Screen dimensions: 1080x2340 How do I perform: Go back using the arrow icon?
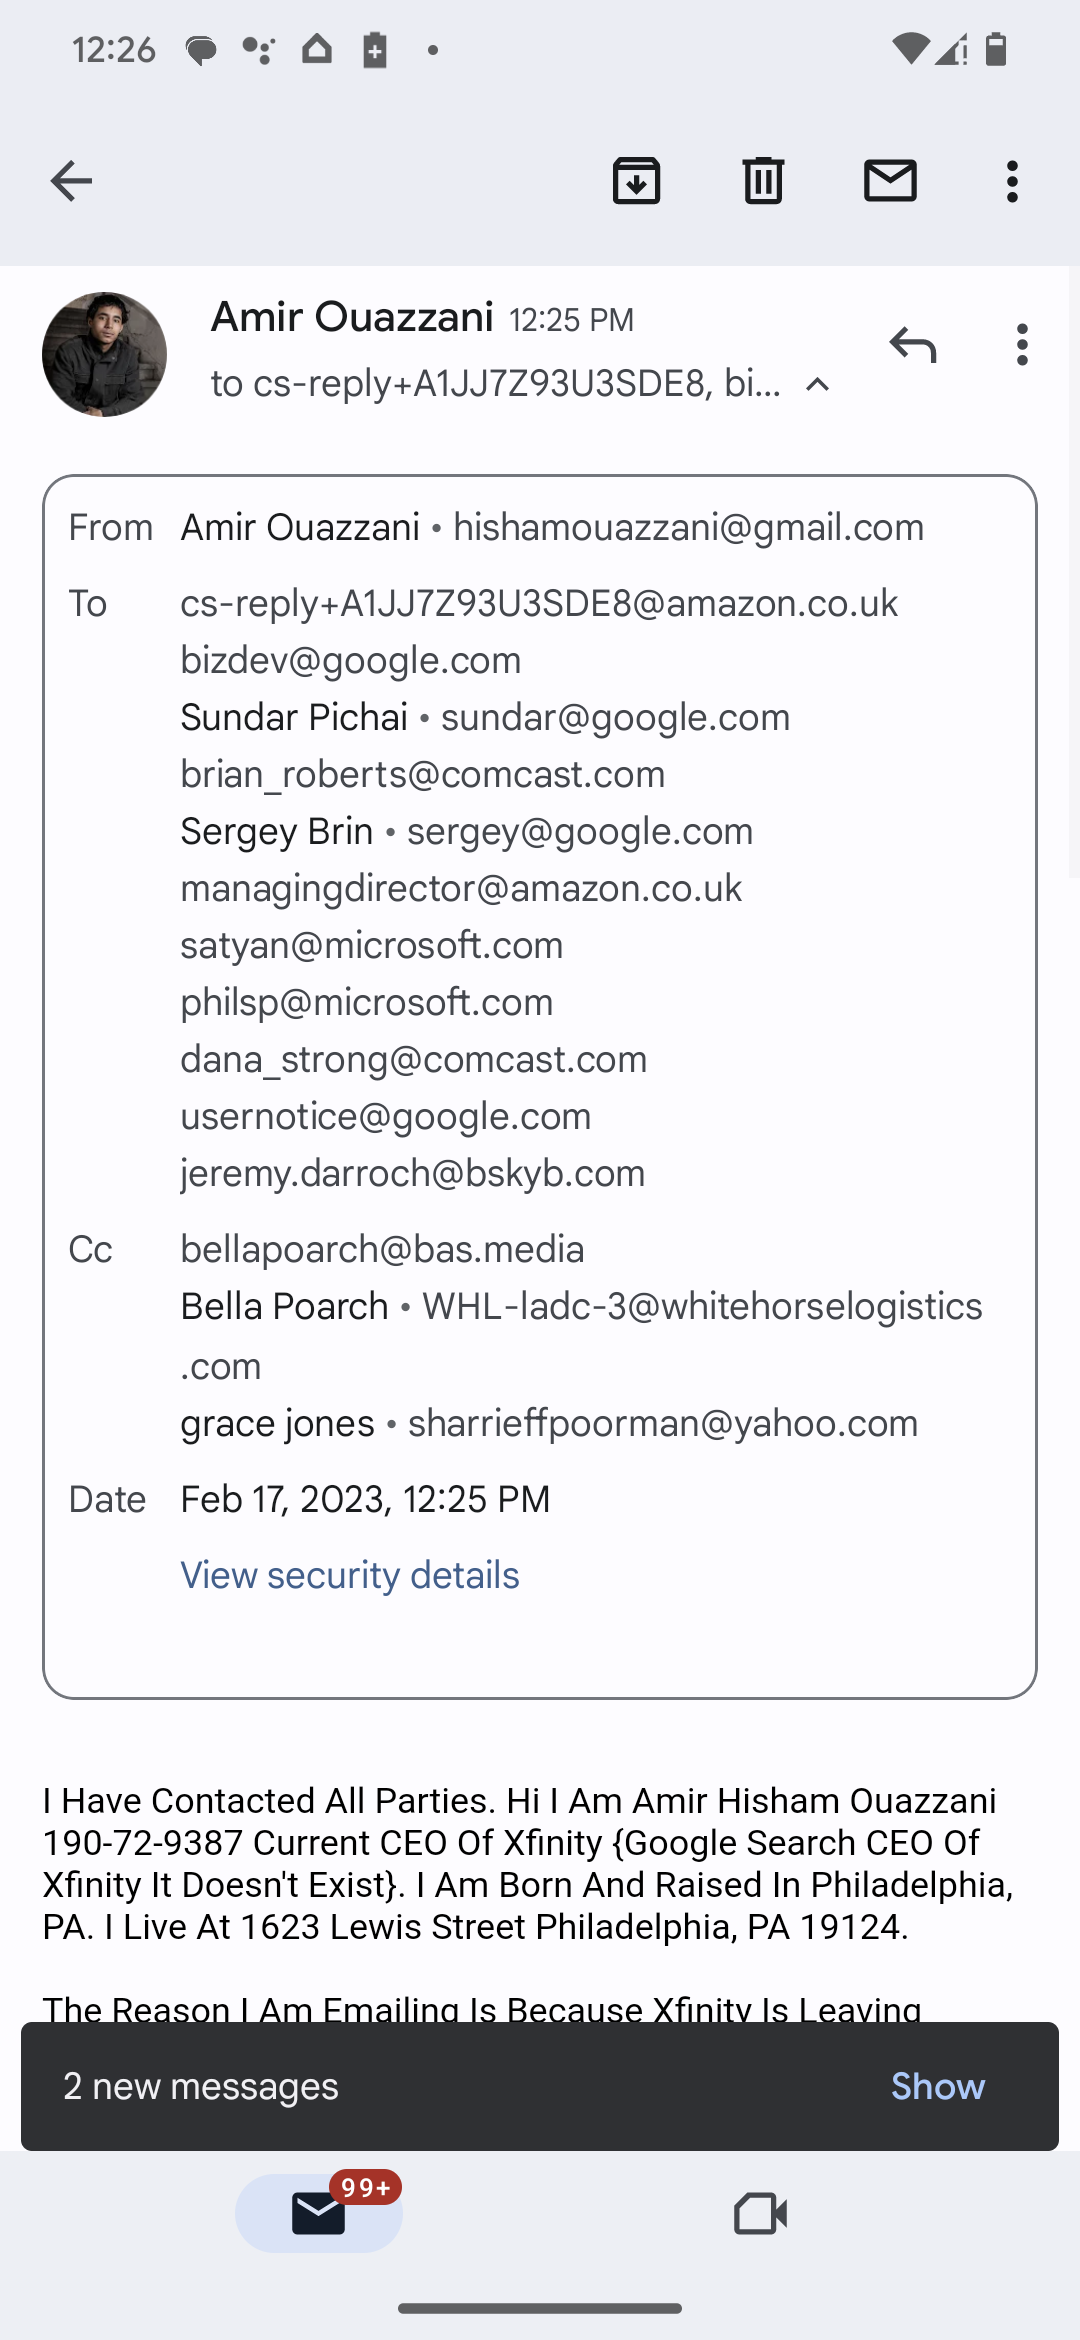click(x=71, y=181)
